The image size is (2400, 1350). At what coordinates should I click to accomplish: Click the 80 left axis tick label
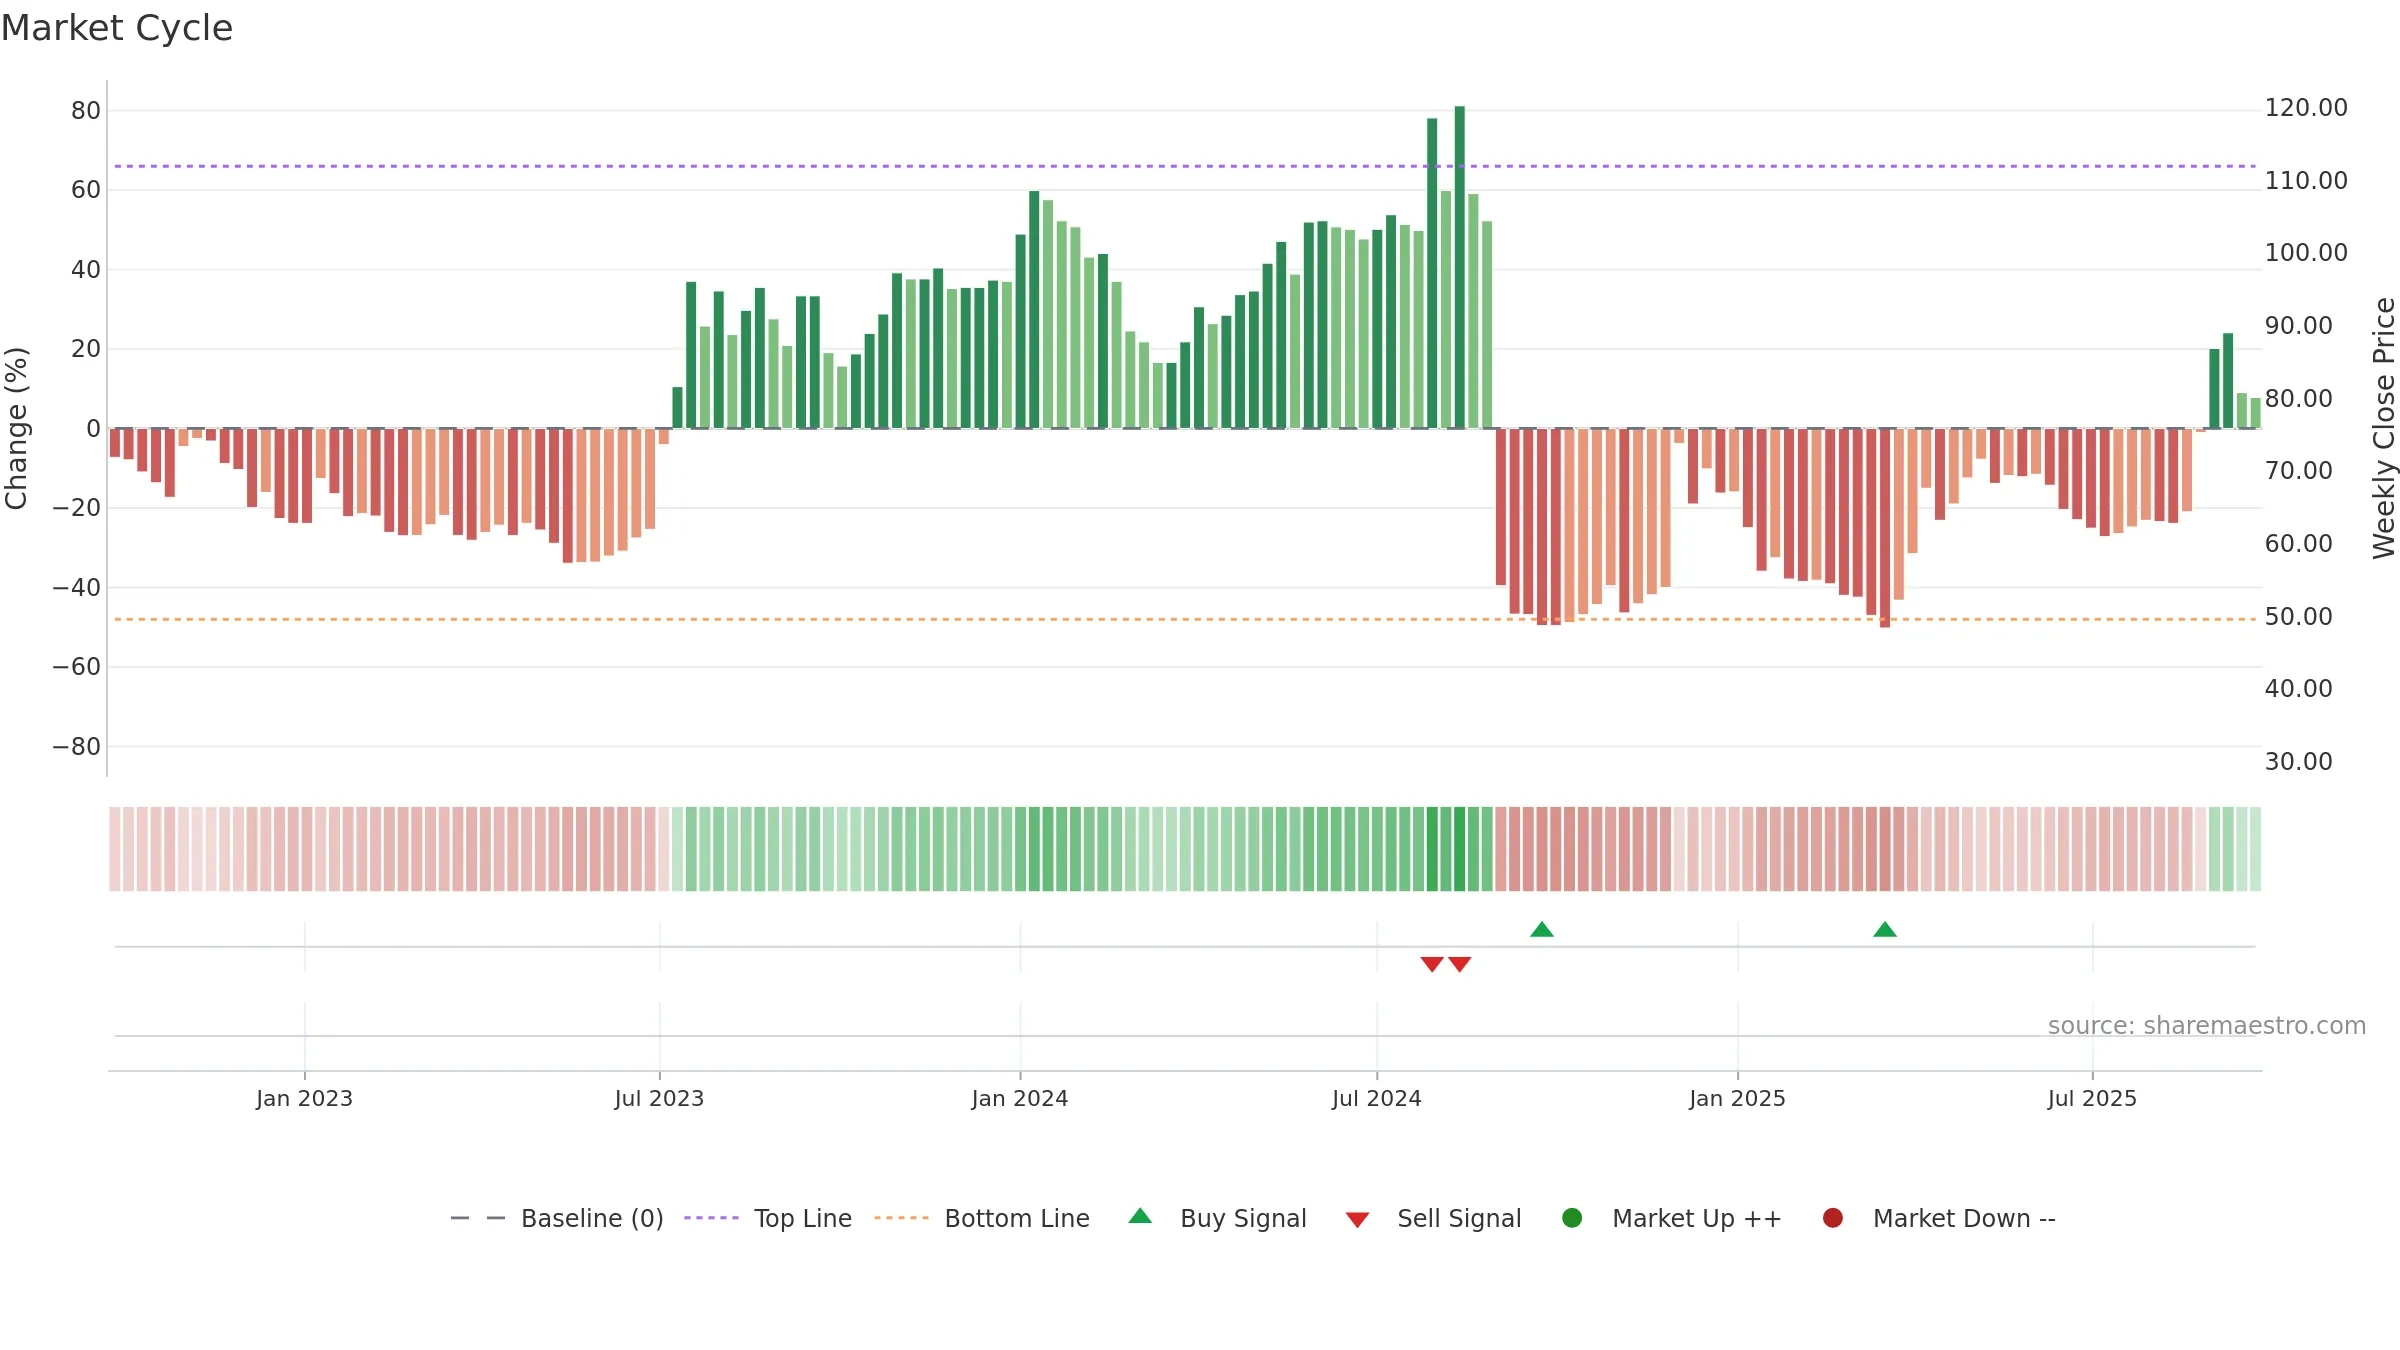86,110
